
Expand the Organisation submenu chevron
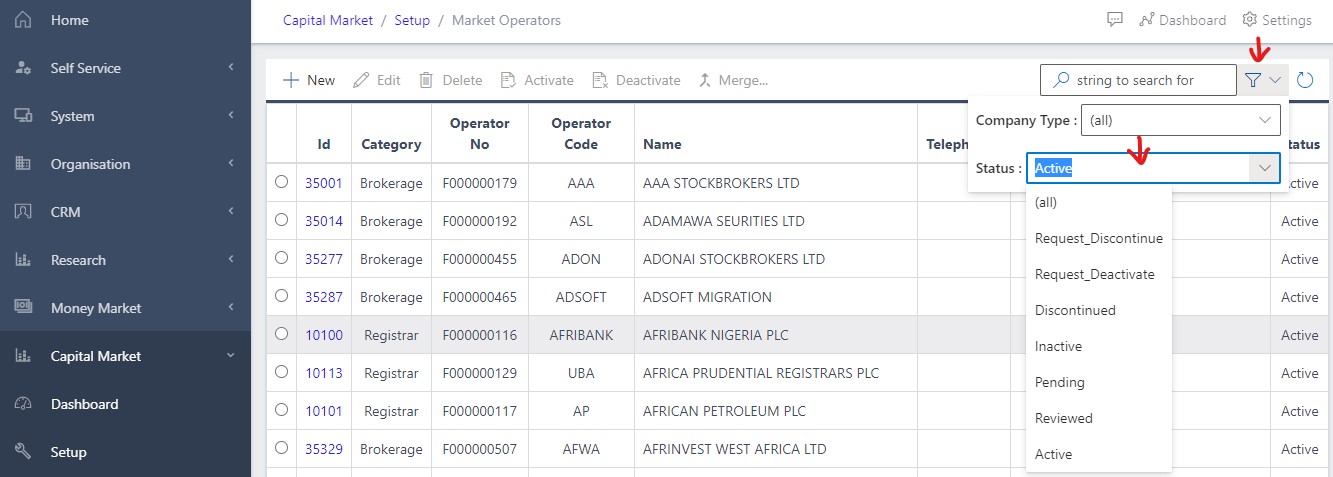click(231, 164)
